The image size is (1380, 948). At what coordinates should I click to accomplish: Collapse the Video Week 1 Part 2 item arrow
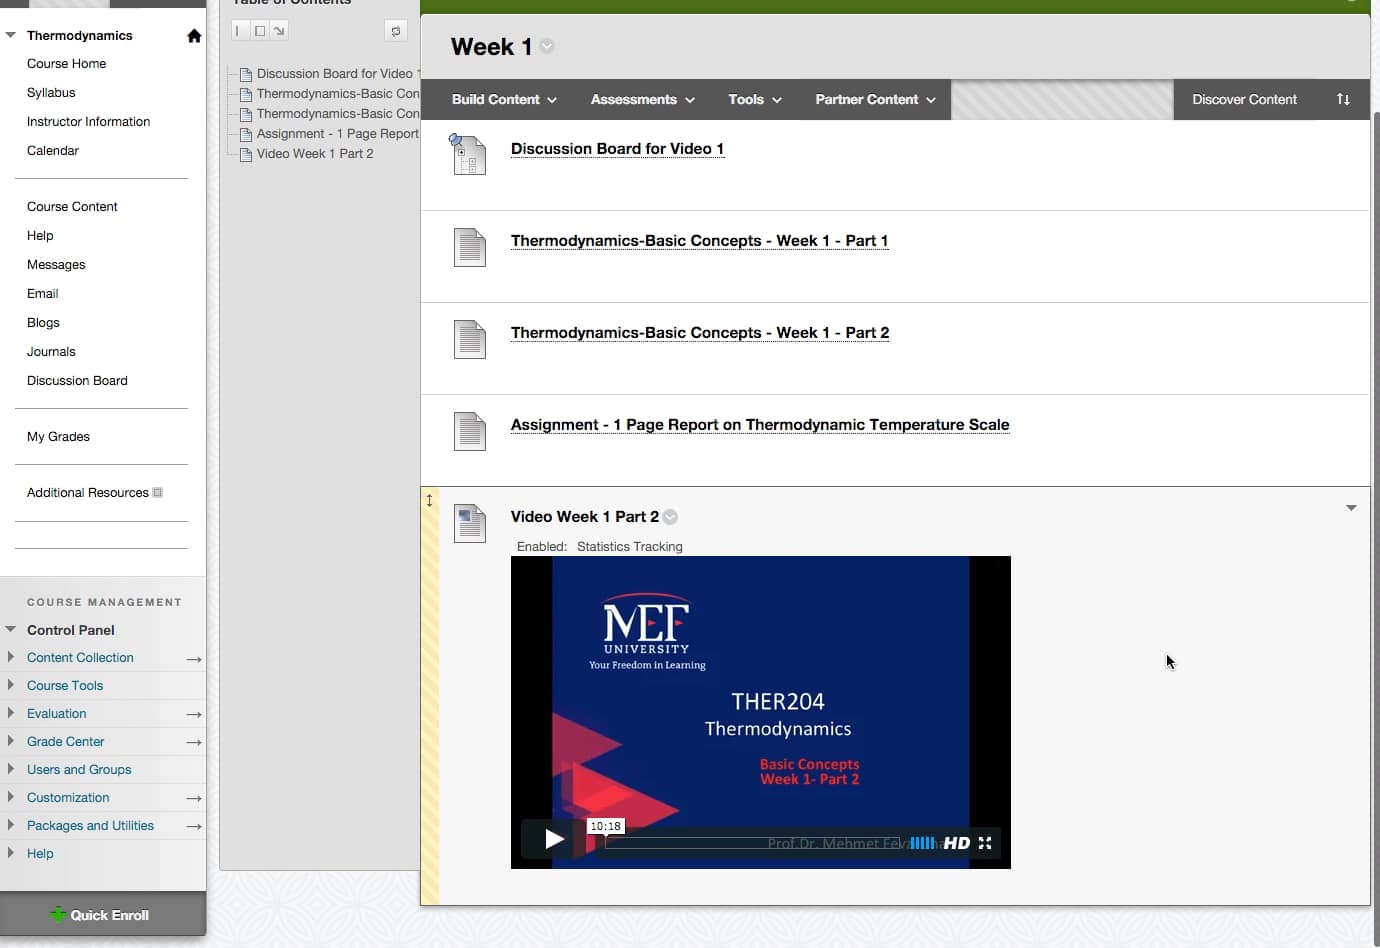click(x=1351, y=508)
